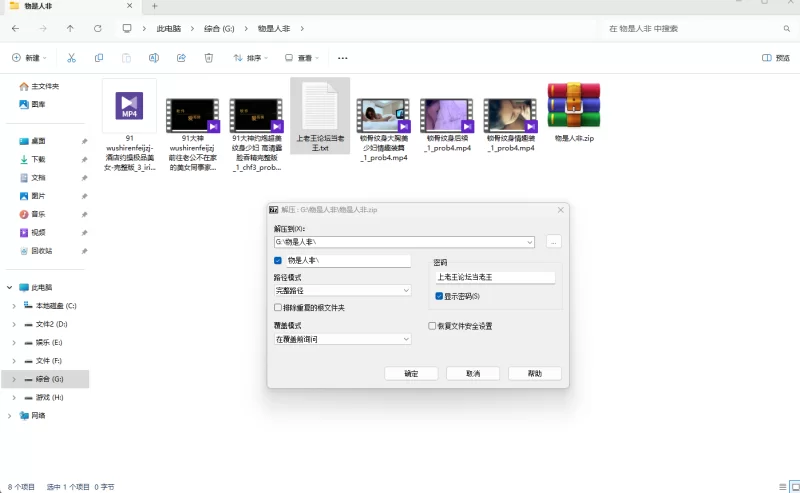Click the 确定 button to extract

(x=412, y=373)
